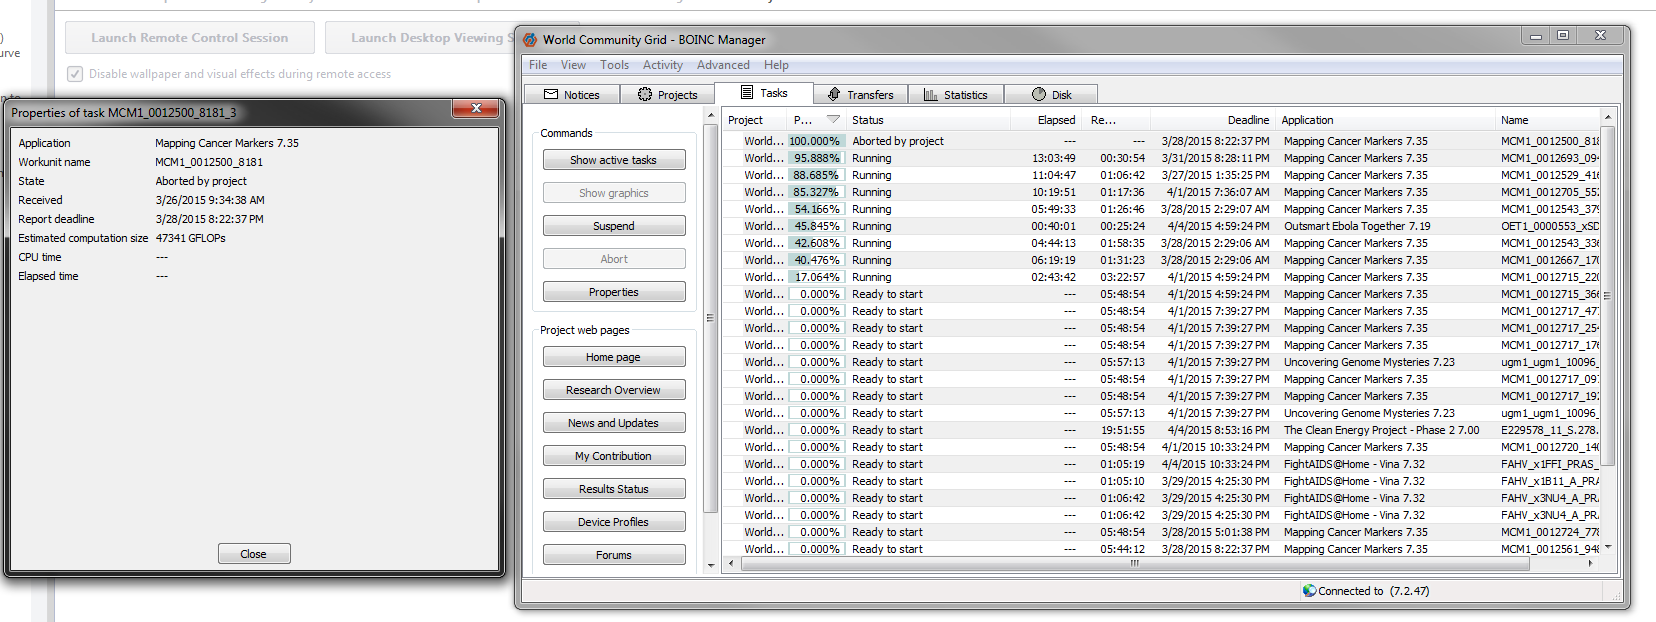Click the 95.888% progress bar

816,158
